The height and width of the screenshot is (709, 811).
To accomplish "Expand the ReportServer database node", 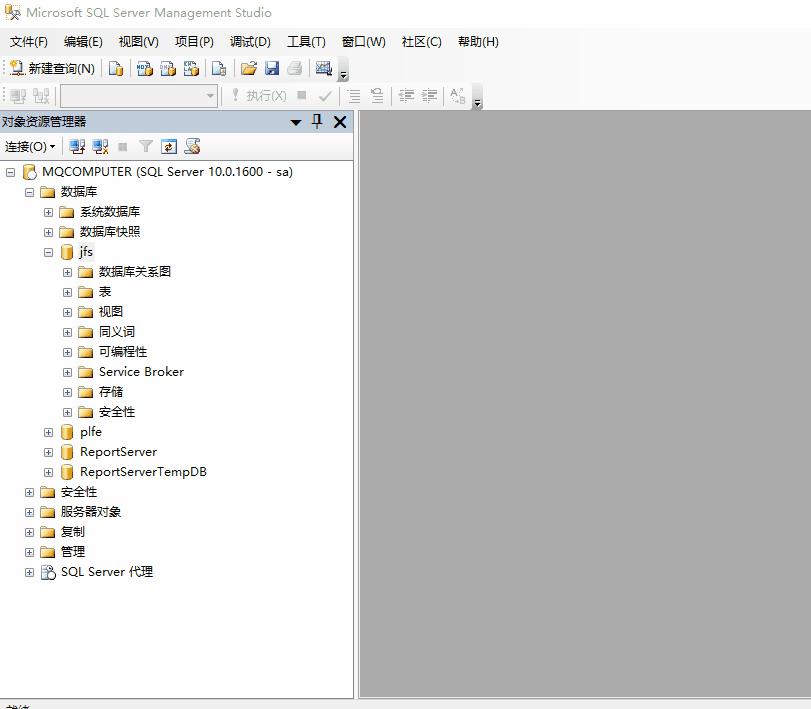I will click(49, 451).
